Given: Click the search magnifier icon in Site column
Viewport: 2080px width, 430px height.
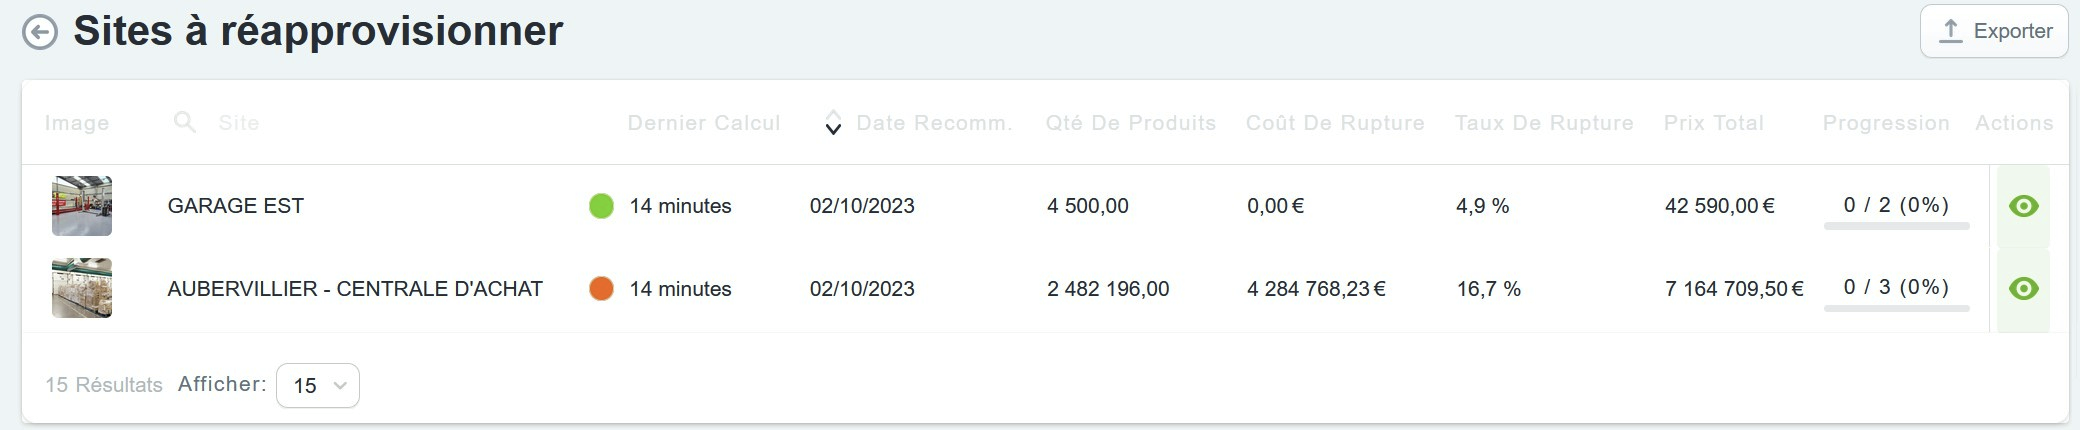Looking at the screenshot, I should tap(185, 123).
